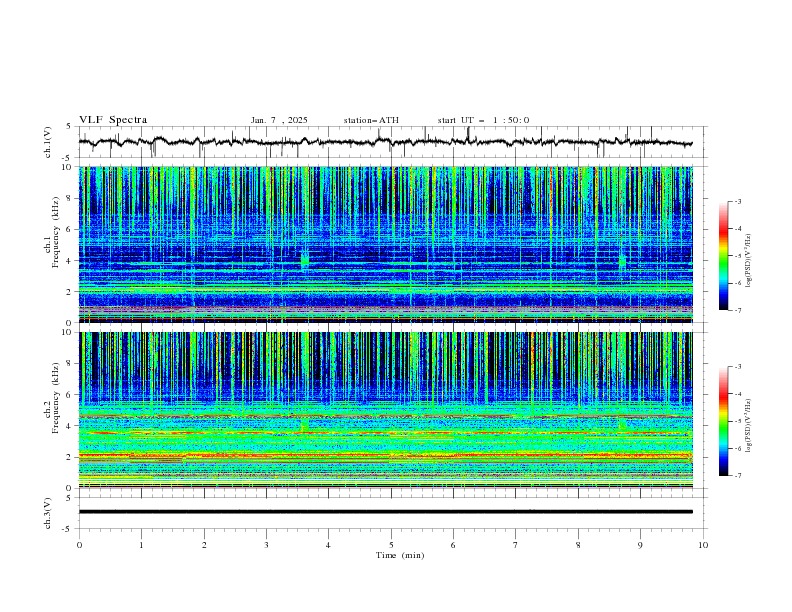
Task: Click the black ch.3 voltage trace
Action: point(385,512)
